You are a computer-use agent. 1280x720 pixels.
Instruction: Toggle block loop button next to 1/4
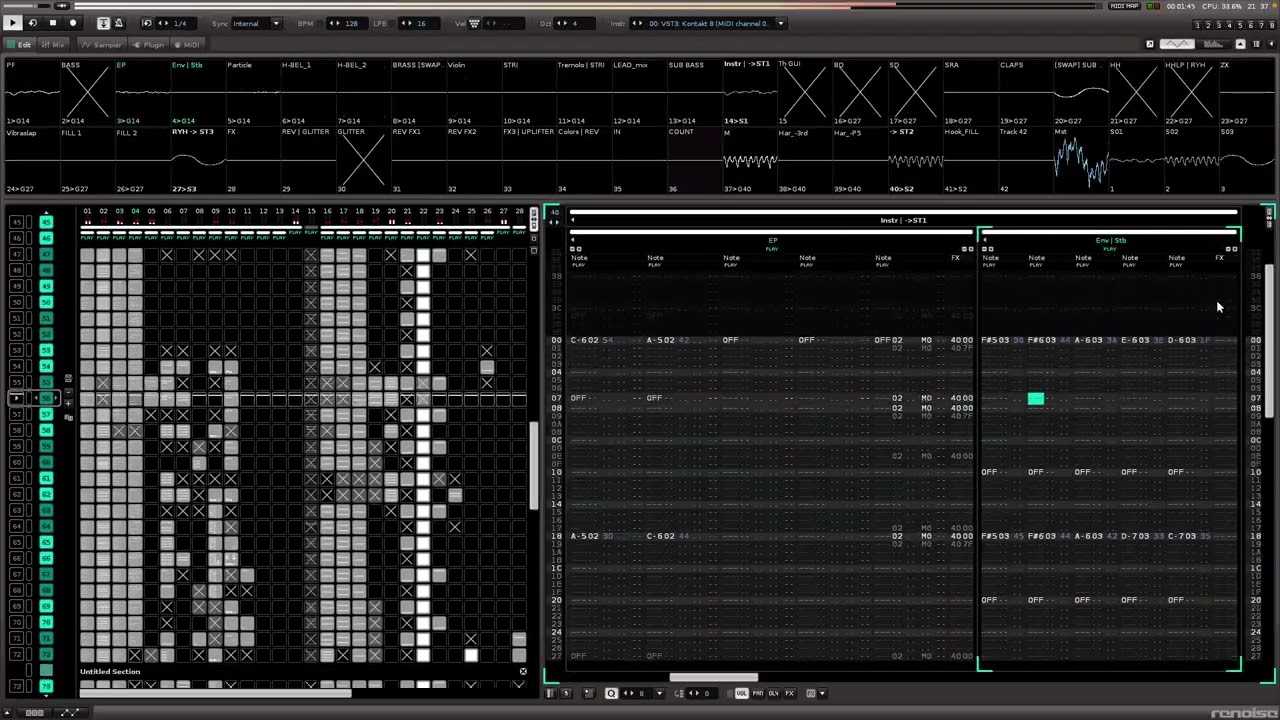[147, 23]
